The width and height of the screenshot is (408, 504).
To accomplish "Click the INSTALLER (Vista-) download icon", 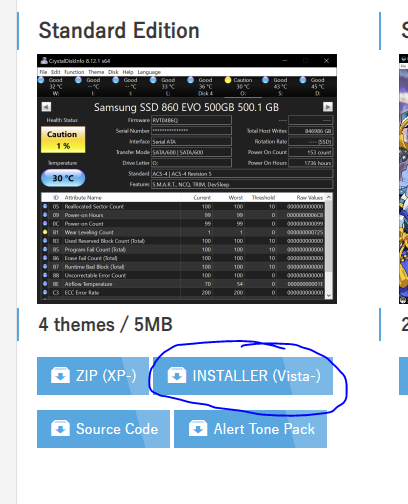I will click(177, 375).
